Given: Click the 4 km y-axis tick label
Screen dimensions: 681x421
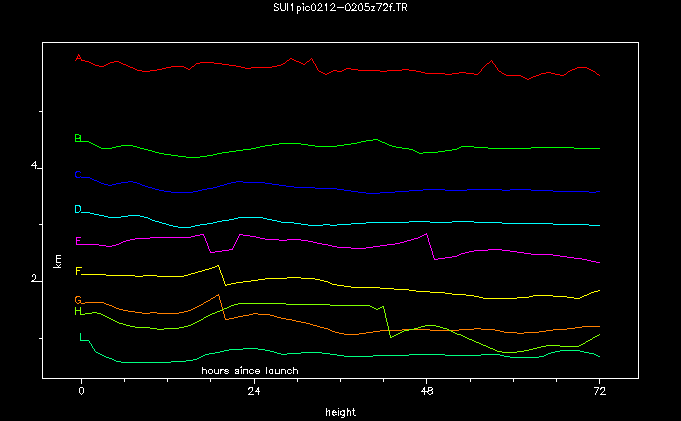Looking at the screenshot, I should (x=33, y=165).
